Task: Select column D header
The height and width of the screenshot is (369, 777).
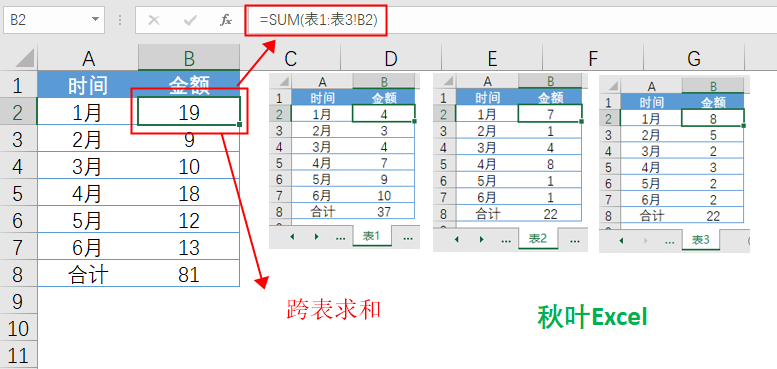Action: pos(391,58)
